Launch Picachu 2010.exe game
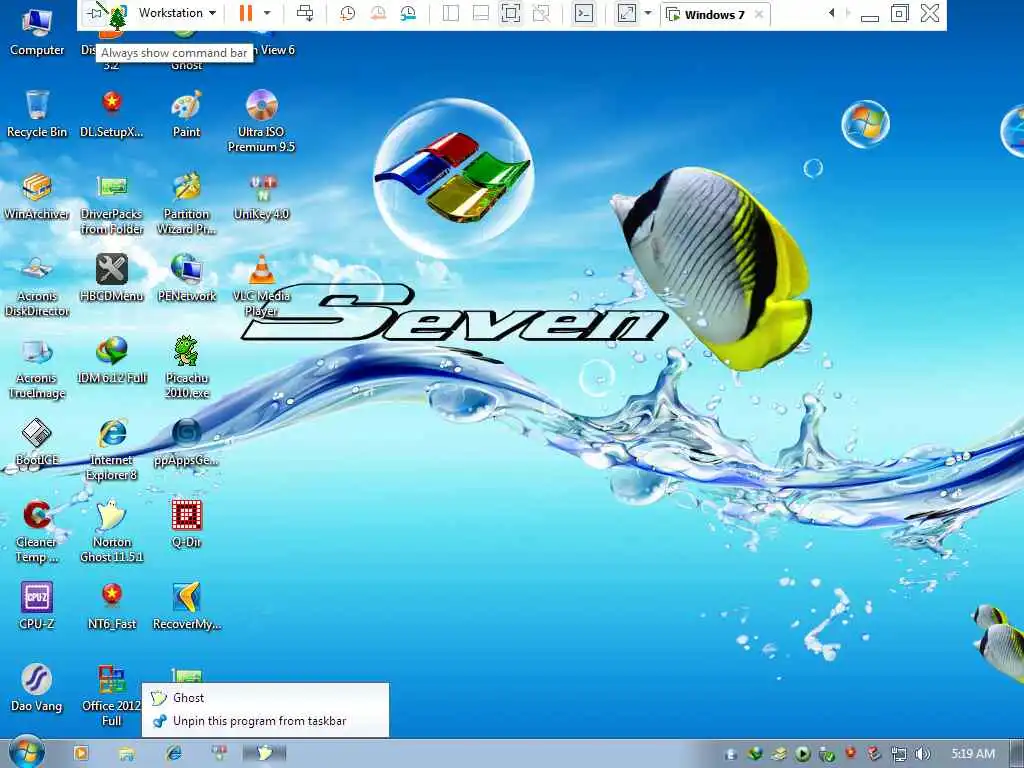 click(186, 368)
